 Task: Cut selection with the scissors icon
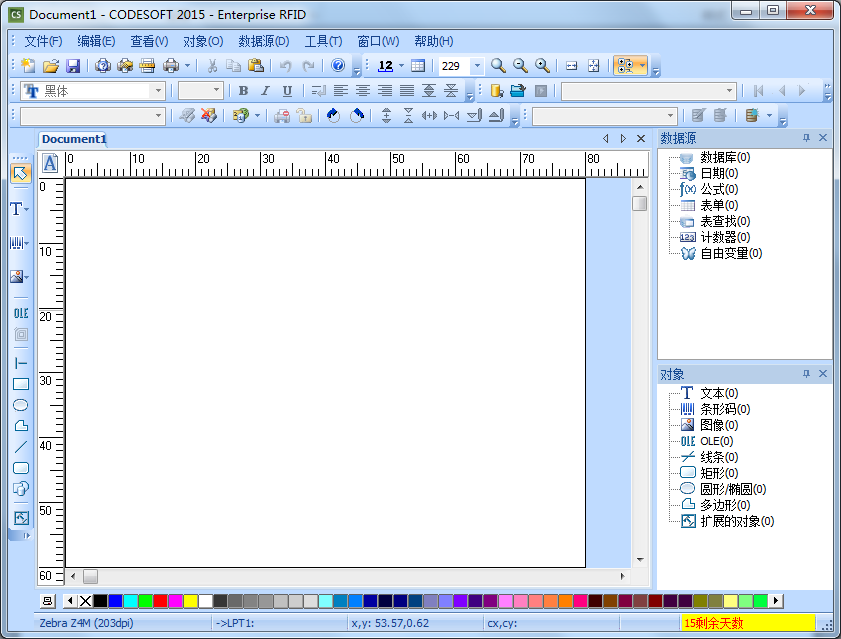click(x=212, y=65)
